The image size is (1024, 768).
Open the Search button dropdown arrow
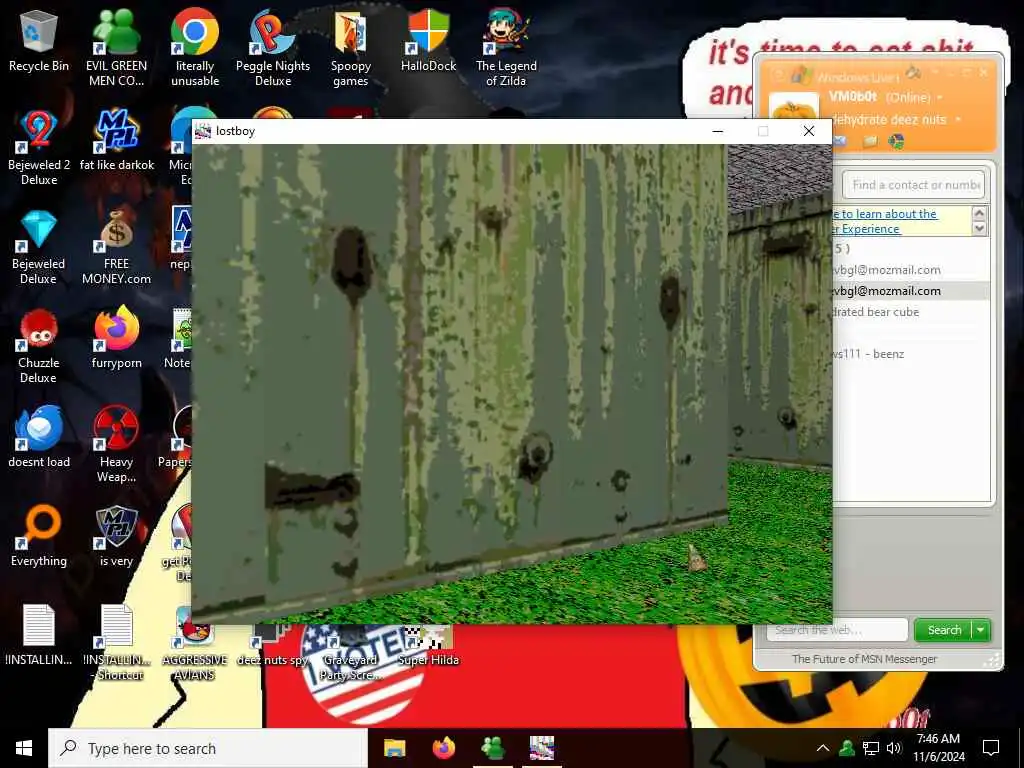coord(981,630)
